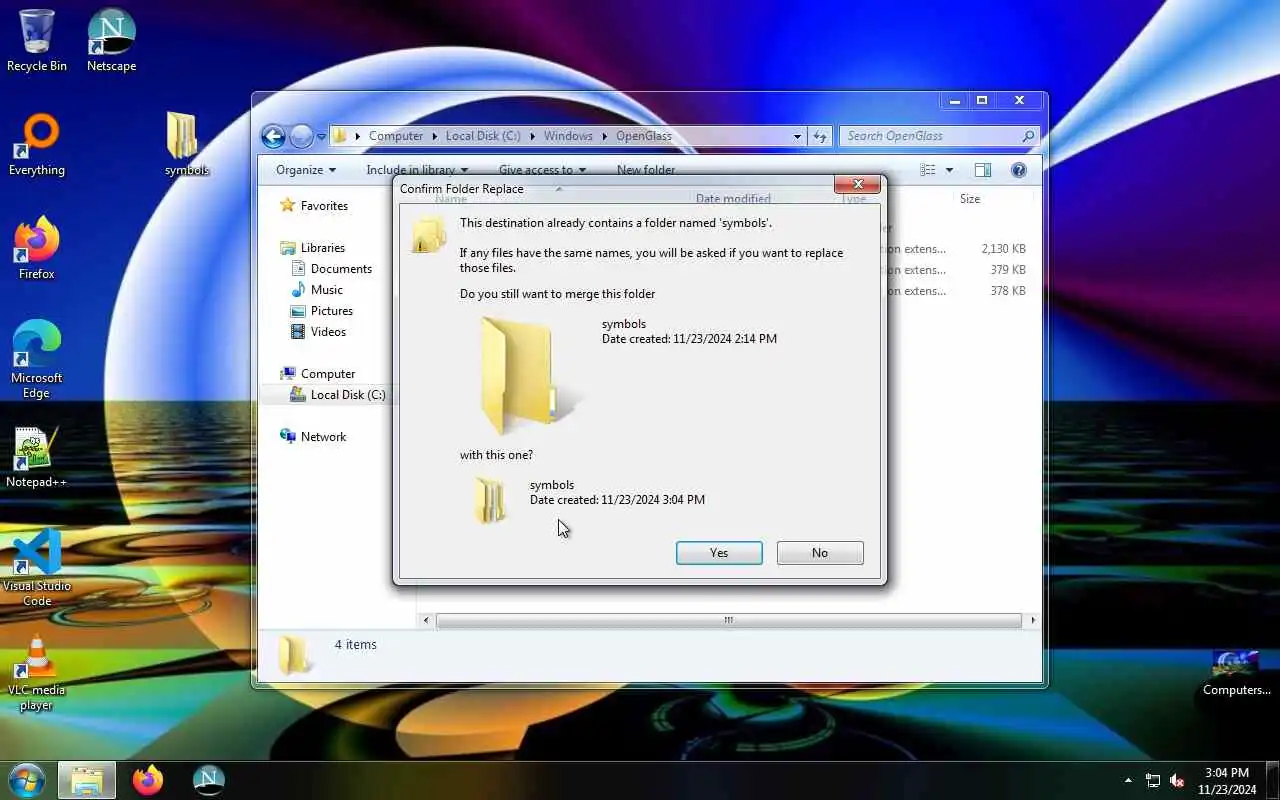Click the horizontal scrollbar thumb in Explorer
Viewport: 1280px width, 800px height.
click(x=729, y=620)
